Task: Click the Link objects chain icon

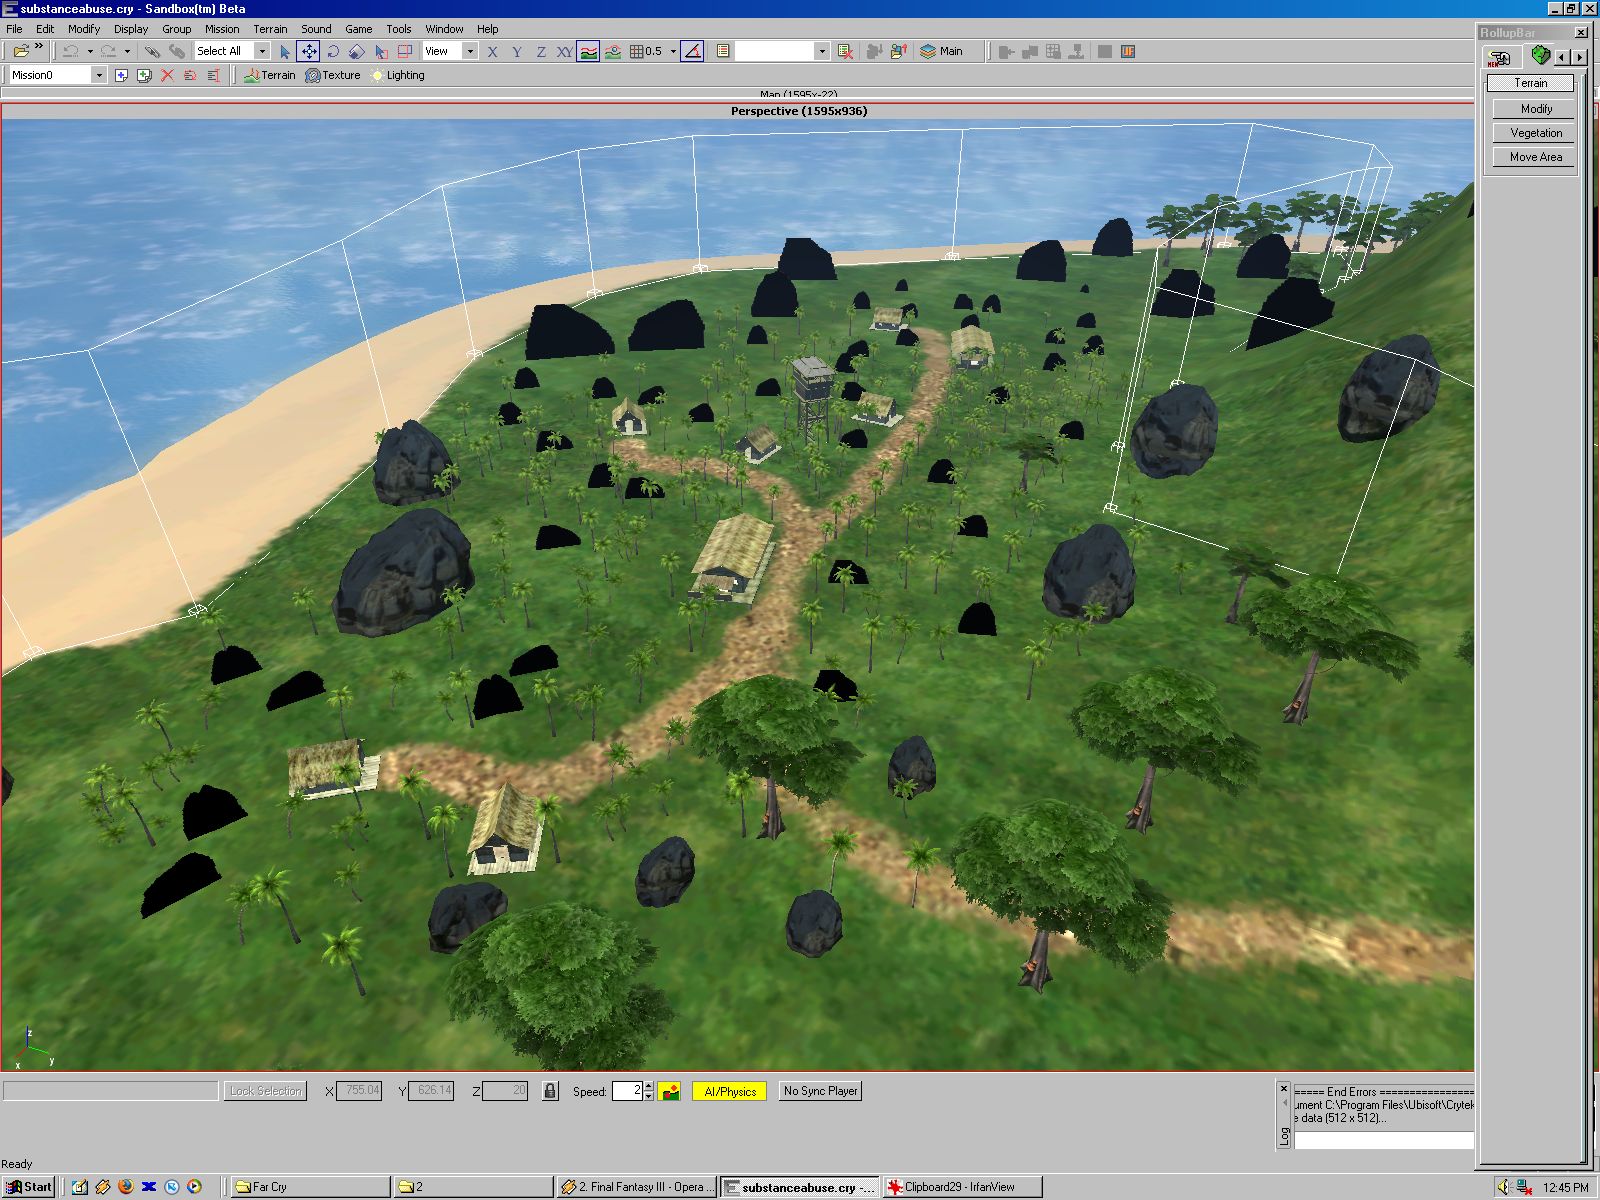Action: pos(152,51)
